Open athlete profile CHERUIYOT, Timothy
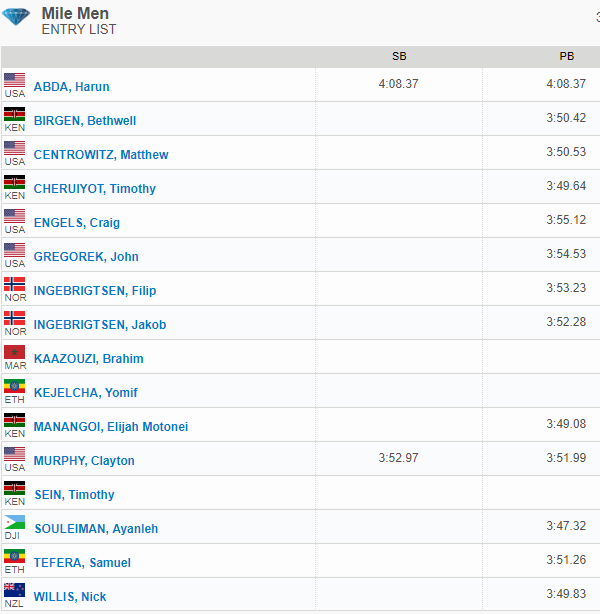 [x=95, y=189]
